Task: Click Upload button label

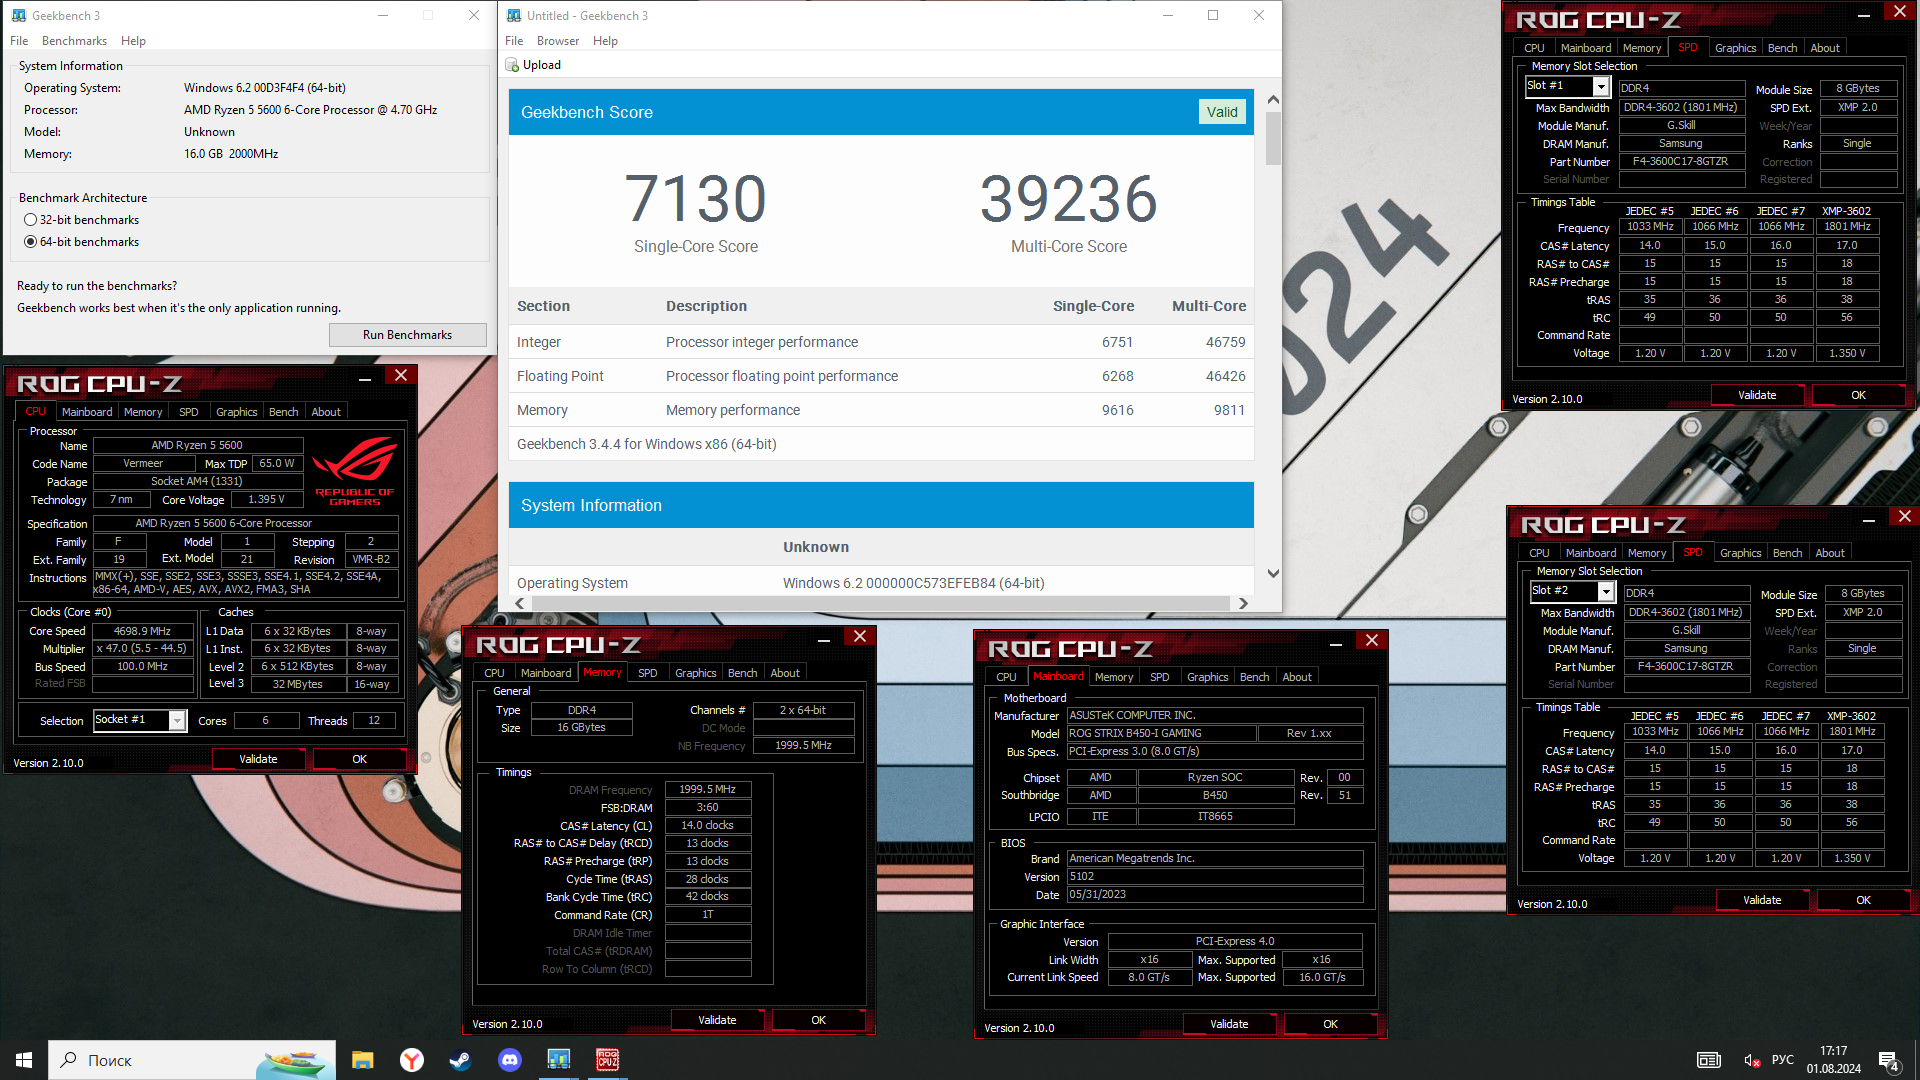Action: point(542,65)
